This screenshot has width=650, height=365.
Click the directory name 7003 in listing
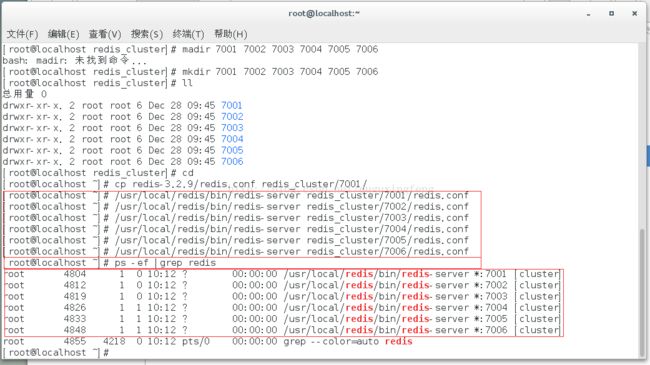tap(232, 128)
